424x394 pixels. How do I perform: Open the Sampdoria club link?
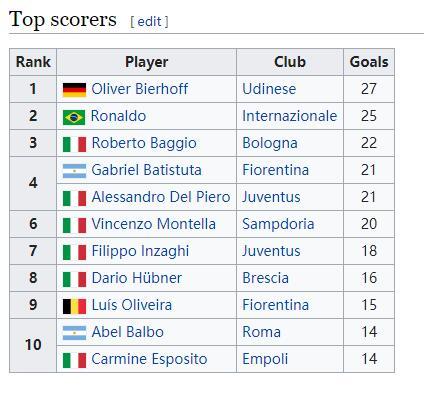tap(278, 224)
